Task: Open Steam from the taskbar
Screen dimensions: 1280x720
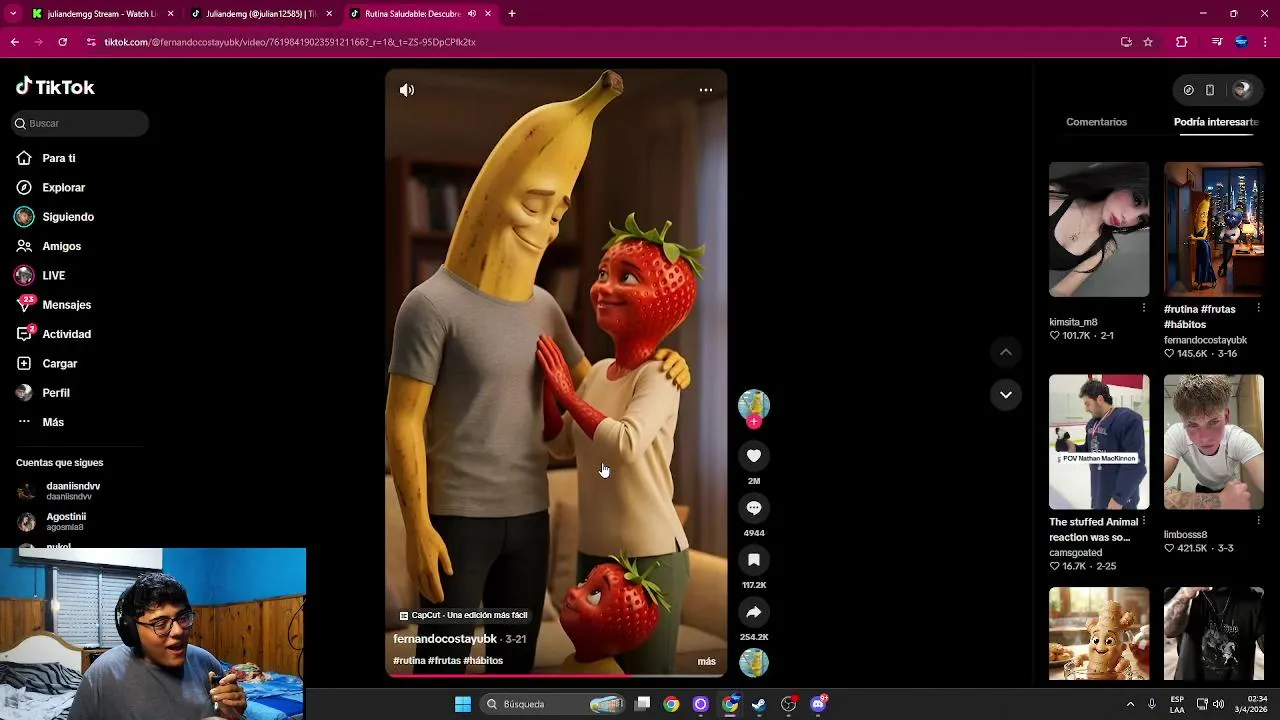Action: [759, 704]
